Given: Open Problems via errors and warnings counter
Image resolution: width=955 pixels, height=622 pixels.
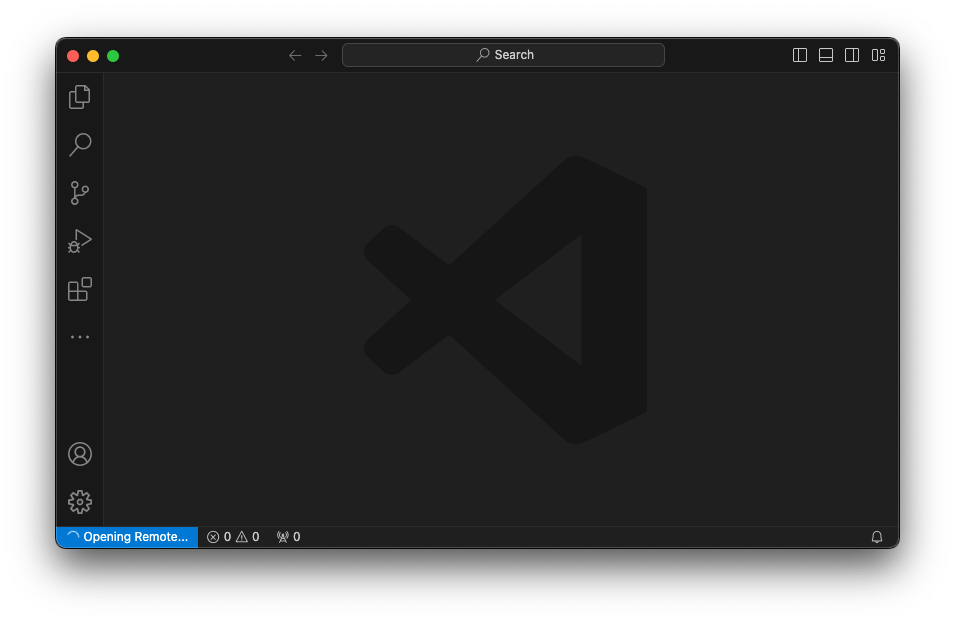Looking at the screenshot, I should coord(233,537).
